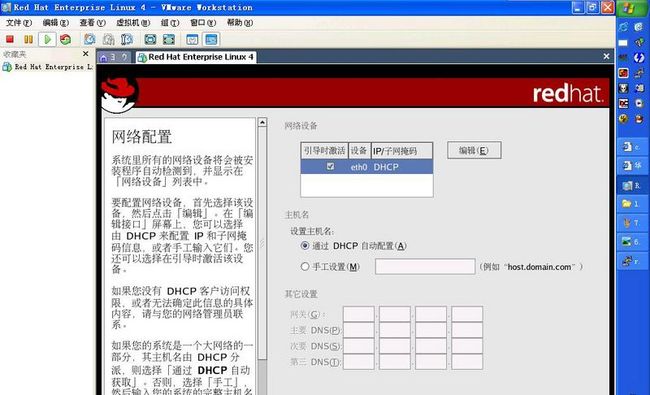
Task: Click the red Power Off toolbar icon
Action: (10, 39)
